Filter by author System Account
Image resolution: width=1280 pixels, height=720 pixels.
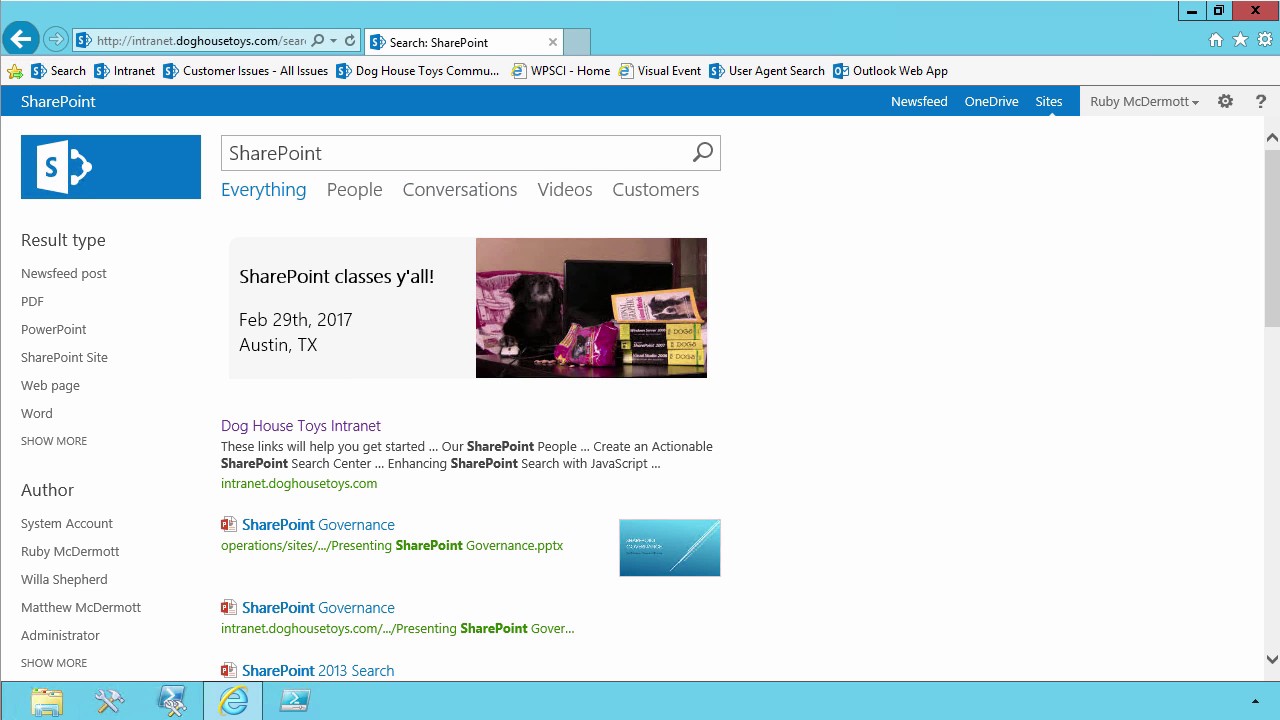[x=67, y=523]
